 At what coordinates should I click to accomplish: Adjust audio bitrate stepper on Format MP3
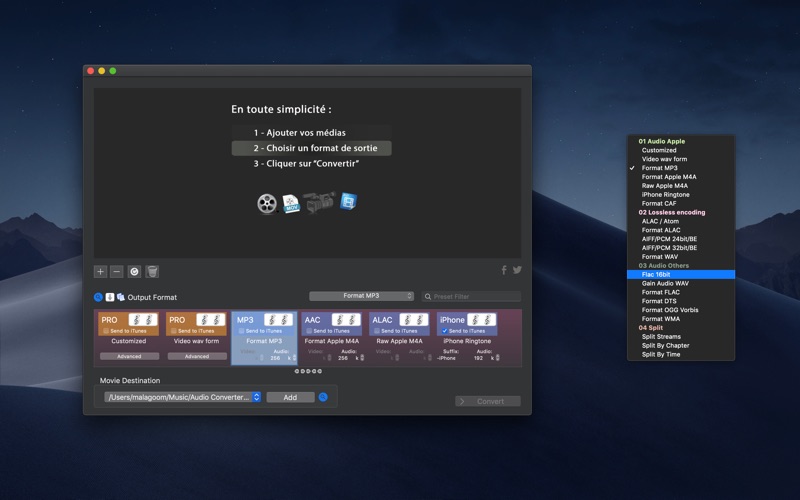point(294,358)
